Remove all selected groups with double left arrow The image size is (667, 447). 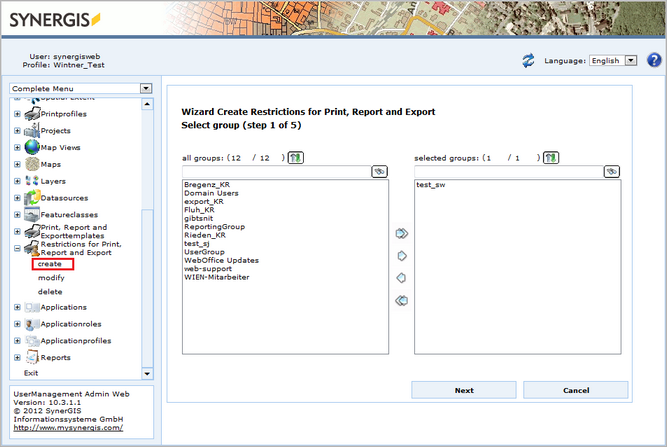pos(402,300)
